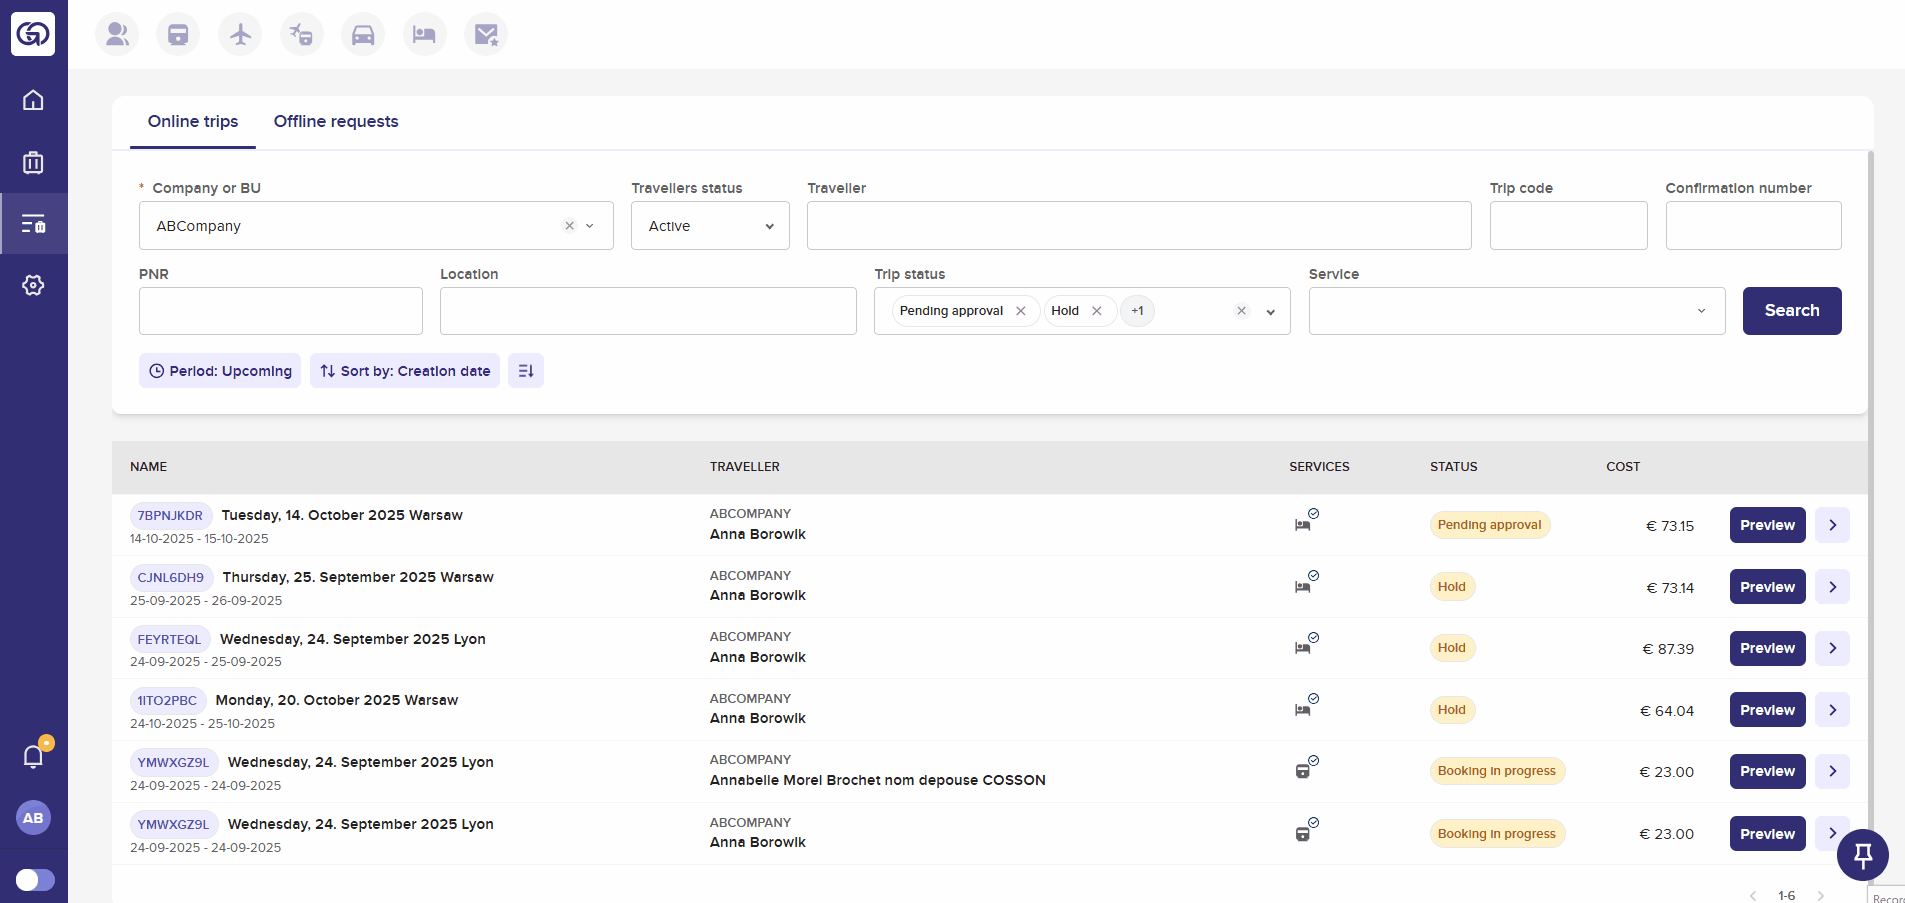Viewport: 1905px width, 903px height.
Task: Open the train booking icon
Action: coord(178,35)
